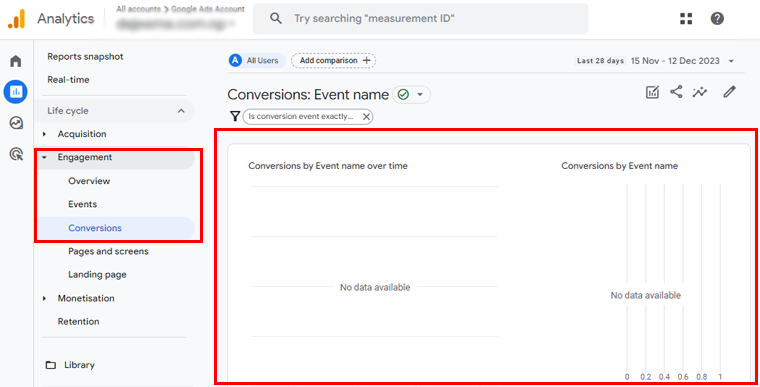This screenshot has width=760, height=387.
Task: Open the Explore icon in left rail
Action: coord(16,123)
